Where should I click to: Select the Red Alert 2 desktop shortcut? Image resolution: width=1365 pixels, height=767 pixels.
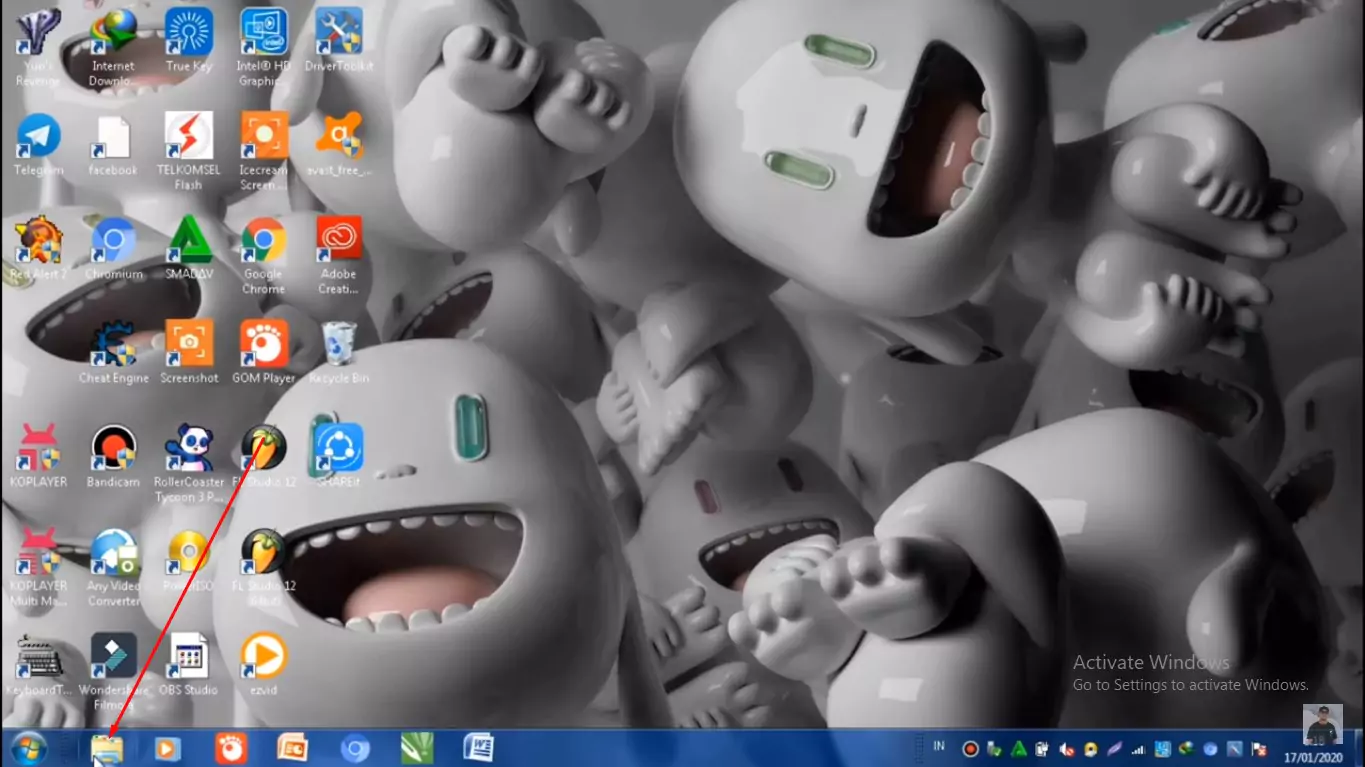point(38,250)
